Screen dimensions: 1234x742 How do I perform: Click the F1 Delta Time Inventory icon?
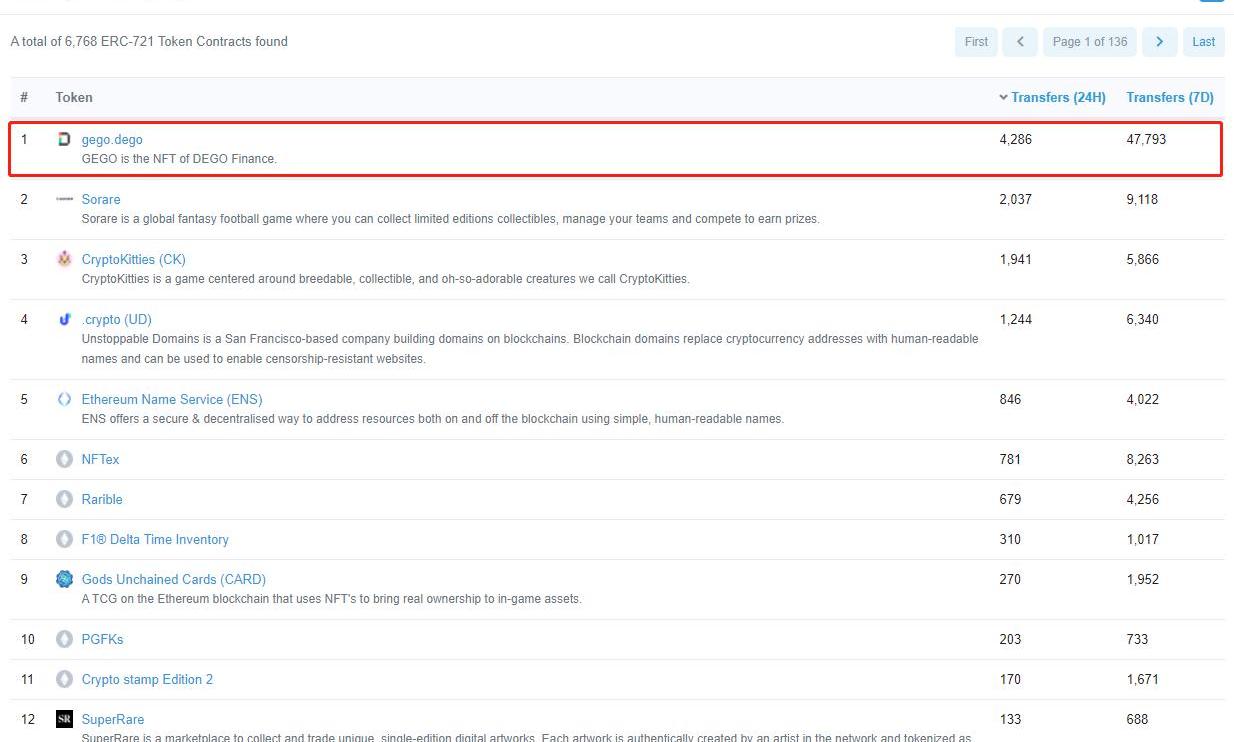(64, 539)
